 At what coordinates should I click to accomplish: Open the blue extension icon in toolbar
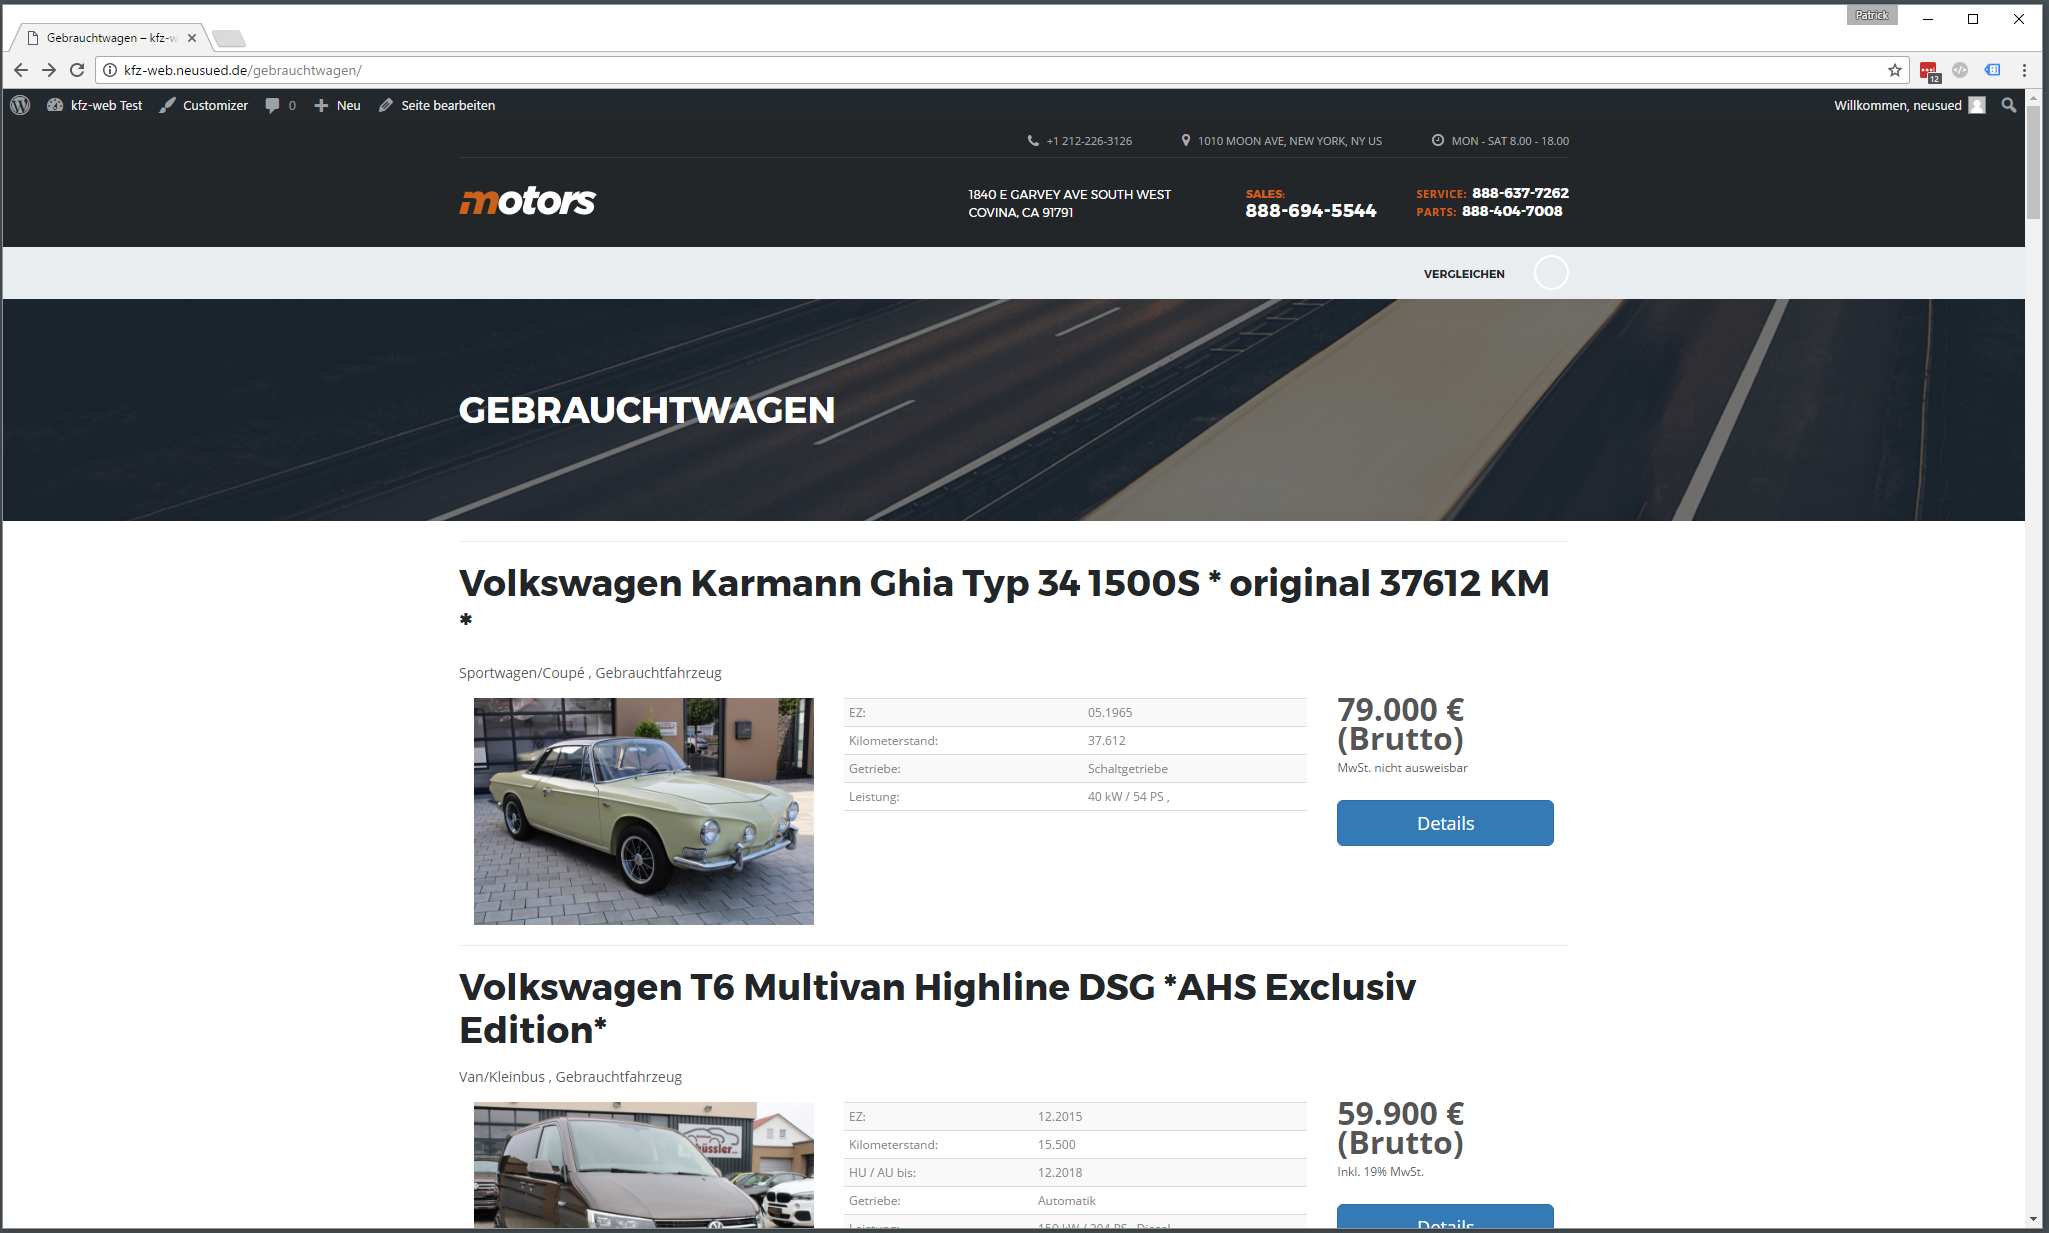[x=1992, y=70]
